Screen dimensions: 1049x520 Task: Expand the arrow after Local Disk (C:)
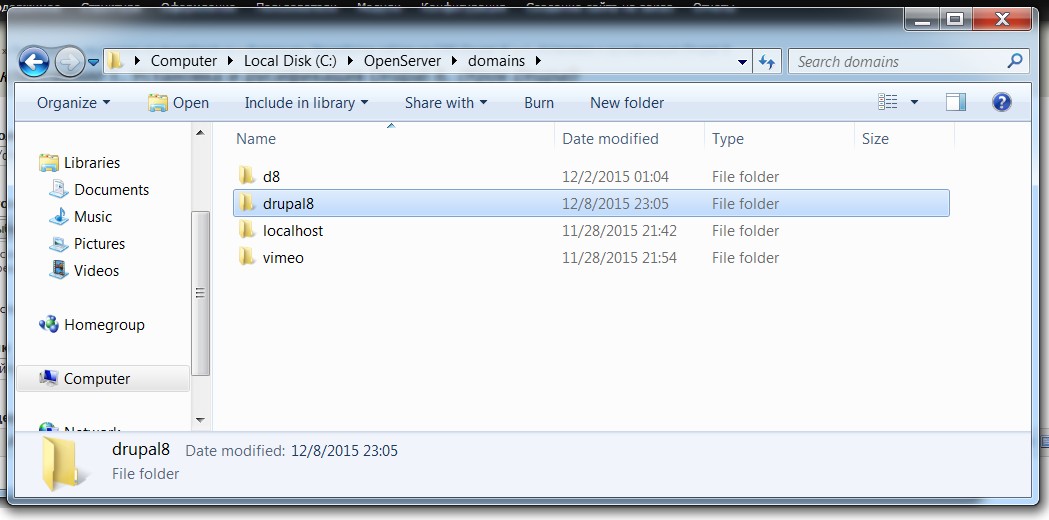350,61
